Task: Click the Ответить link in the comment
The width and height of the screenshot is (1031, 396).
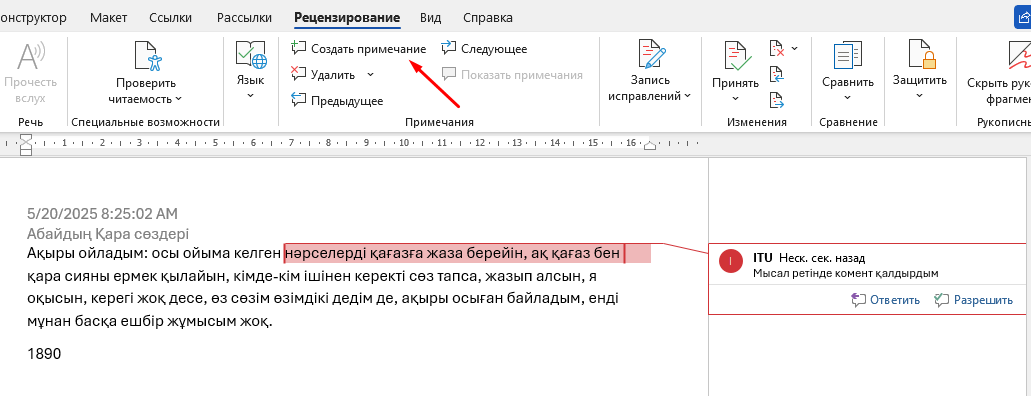Action: pos(886,300)
